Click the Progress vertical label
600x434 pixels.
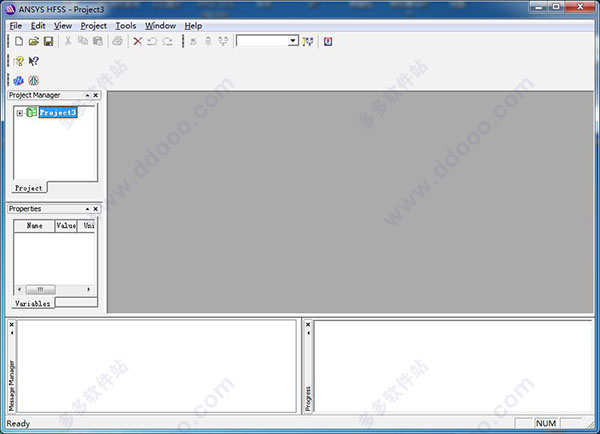(x=308, y=398)
